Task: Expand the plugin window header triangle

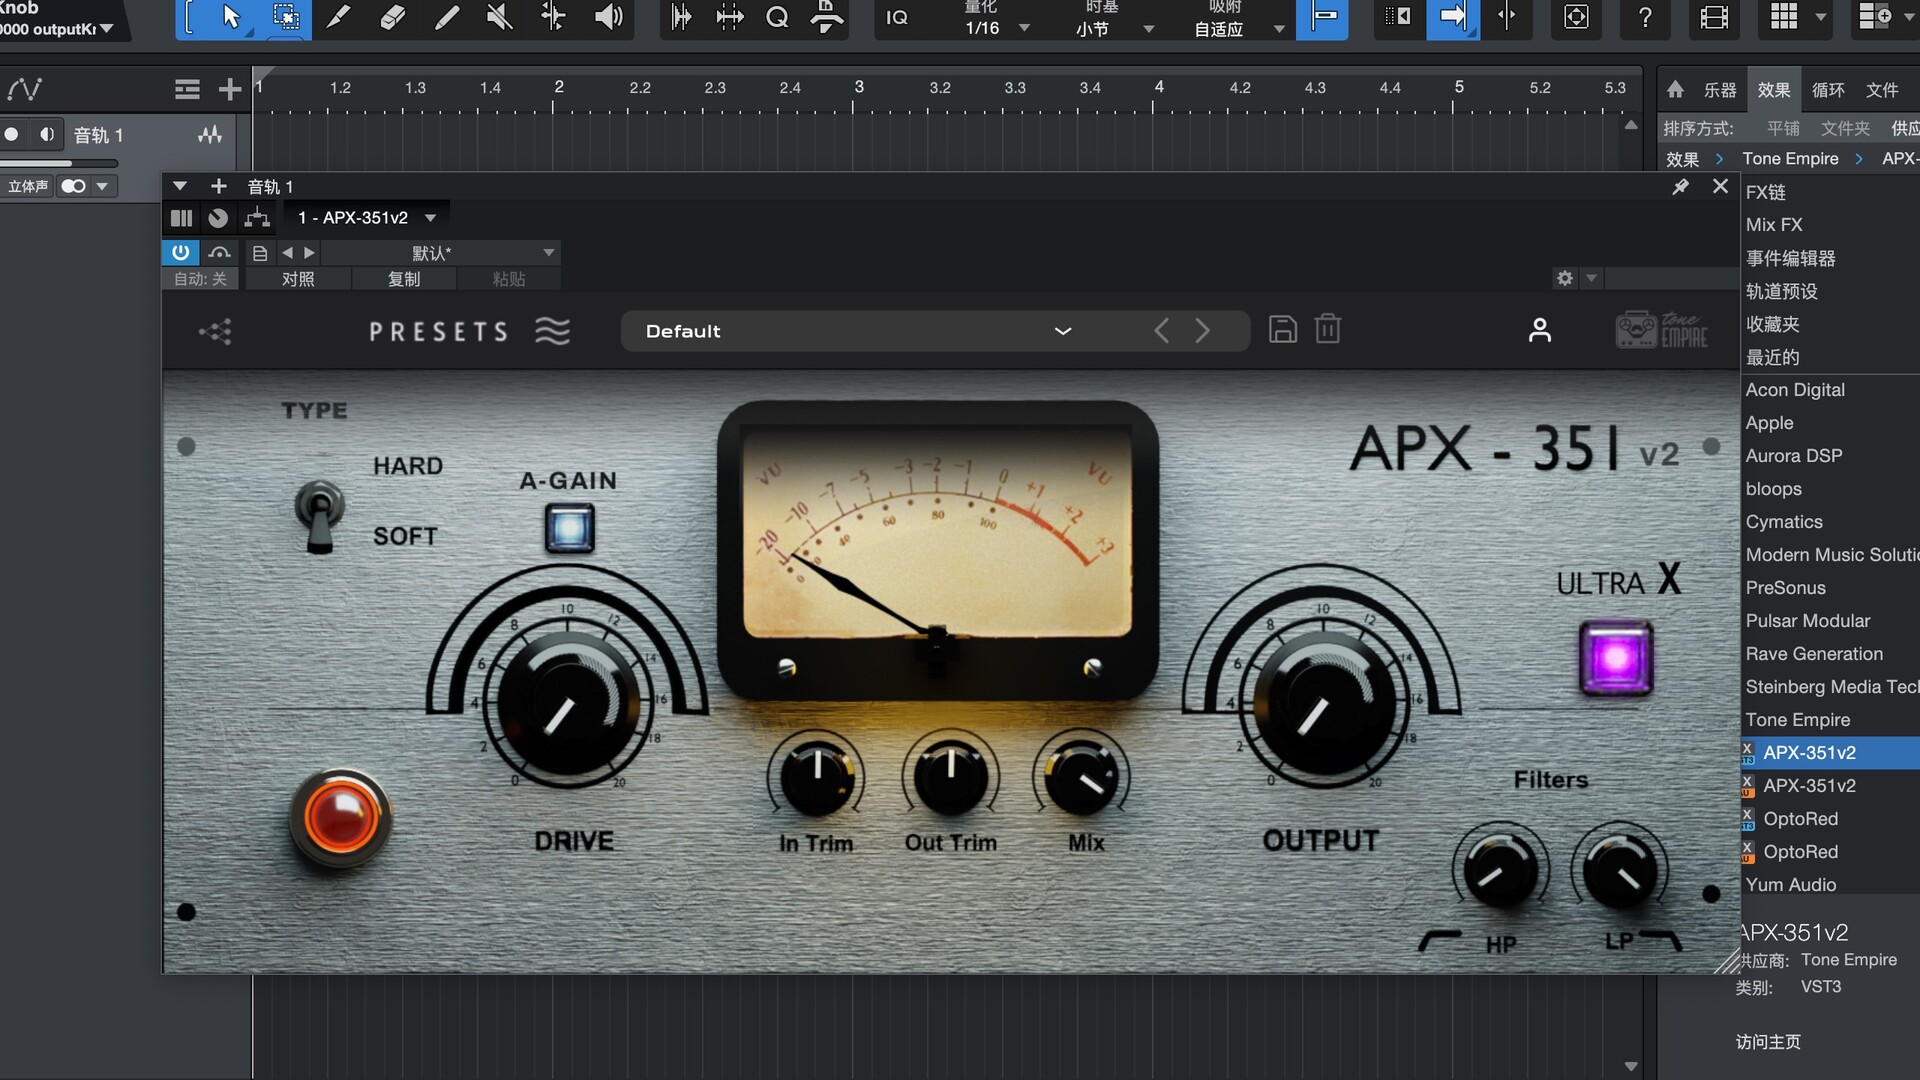Action: [x=180, y=186]
